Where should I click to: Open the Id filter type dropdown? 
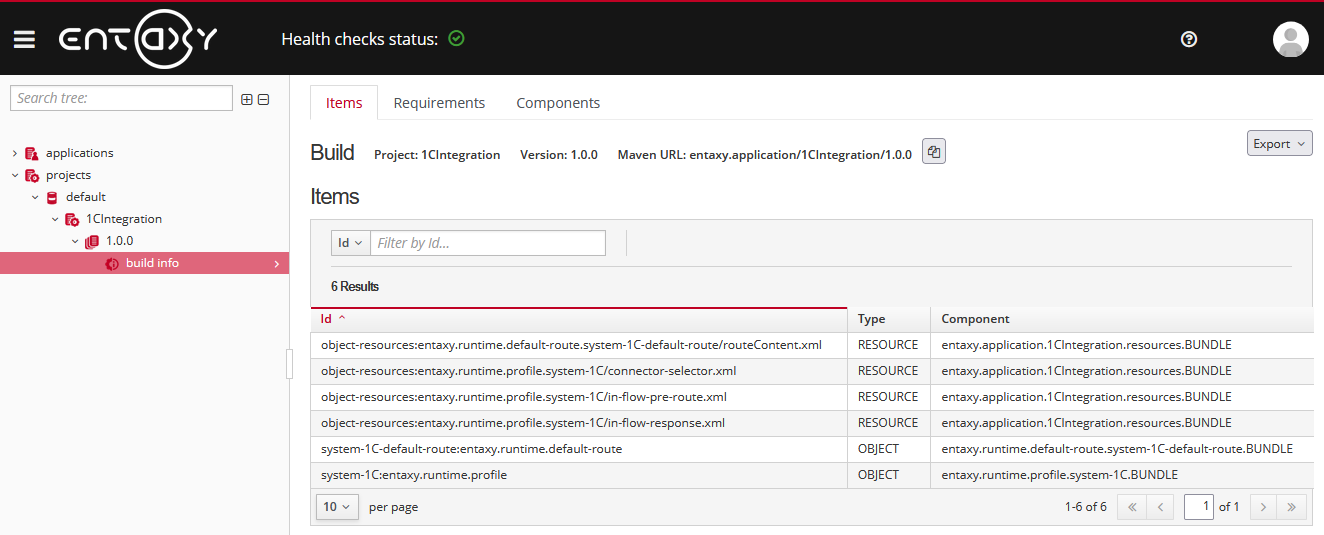click(x=350, y=243)
